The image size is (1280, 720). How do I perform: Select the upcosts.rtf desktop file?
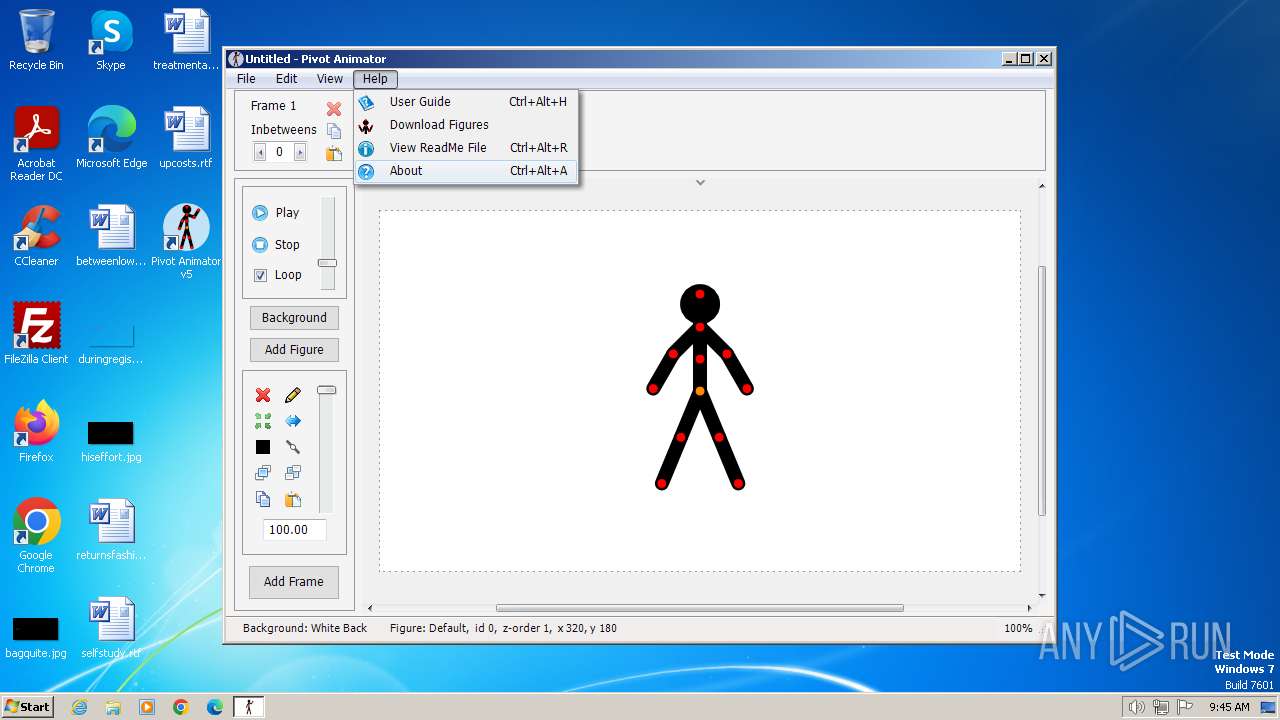[186, 138]
